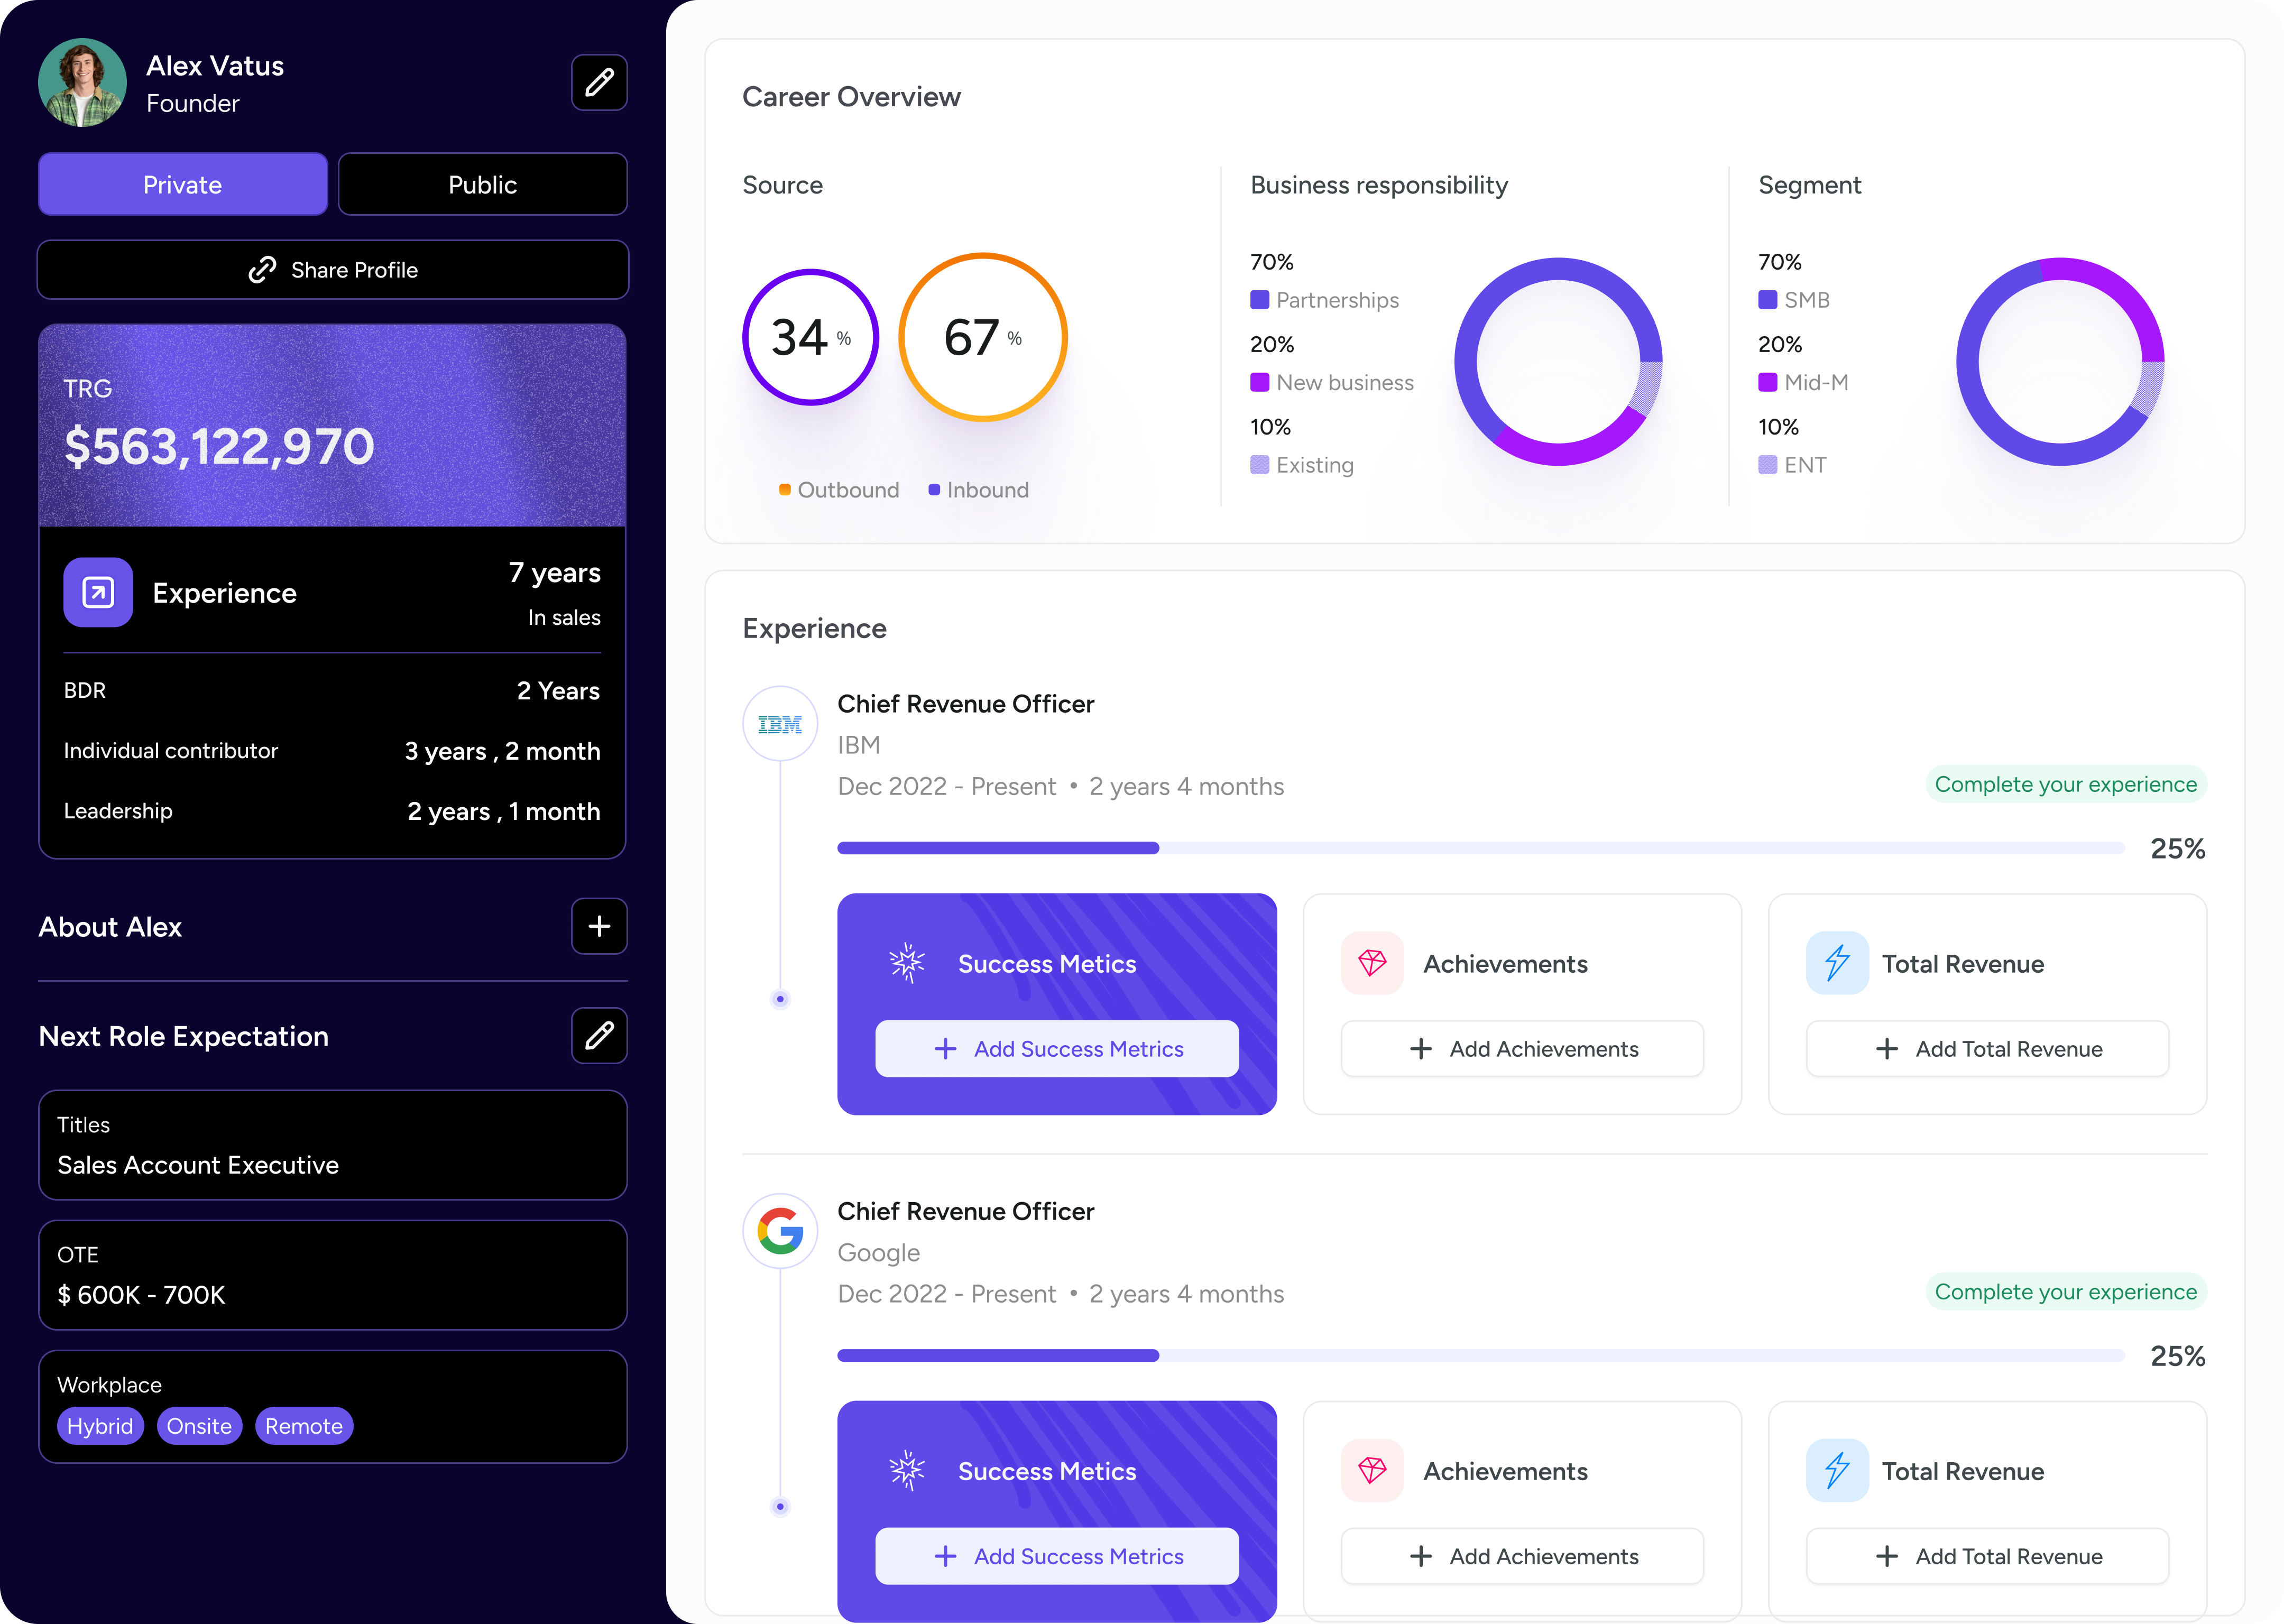Toggle the Onsite workplace tag
The width and height of the screenshot is (2284, 1624).
click(199, 1426)
